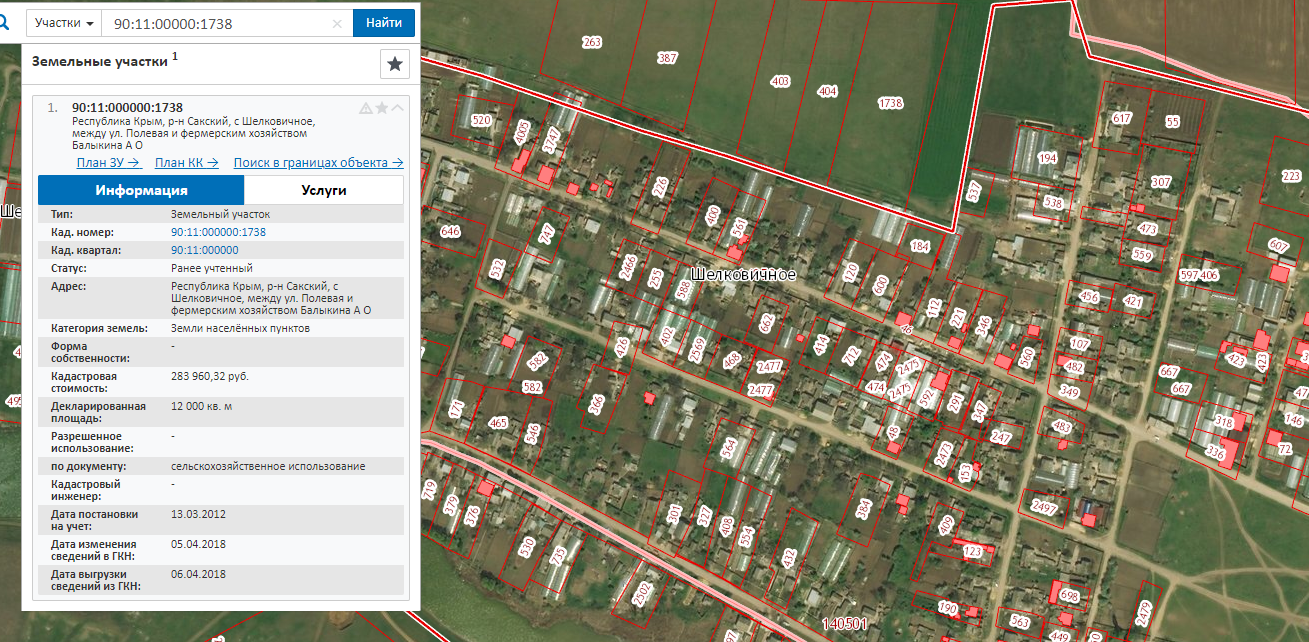Viewport: 1309px width, 642px height.
Task: Click the magnifier search icon
Action: tap(4, 22)
